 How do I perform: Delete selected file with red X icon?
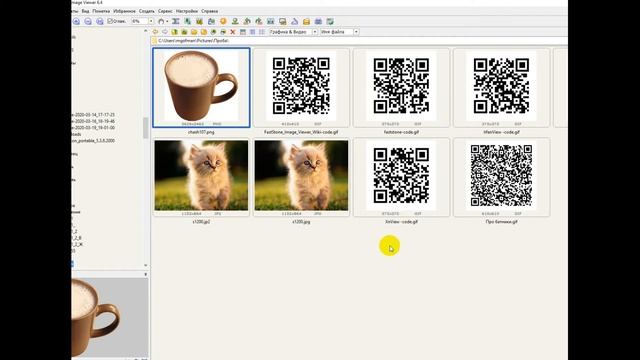point(233,32)
